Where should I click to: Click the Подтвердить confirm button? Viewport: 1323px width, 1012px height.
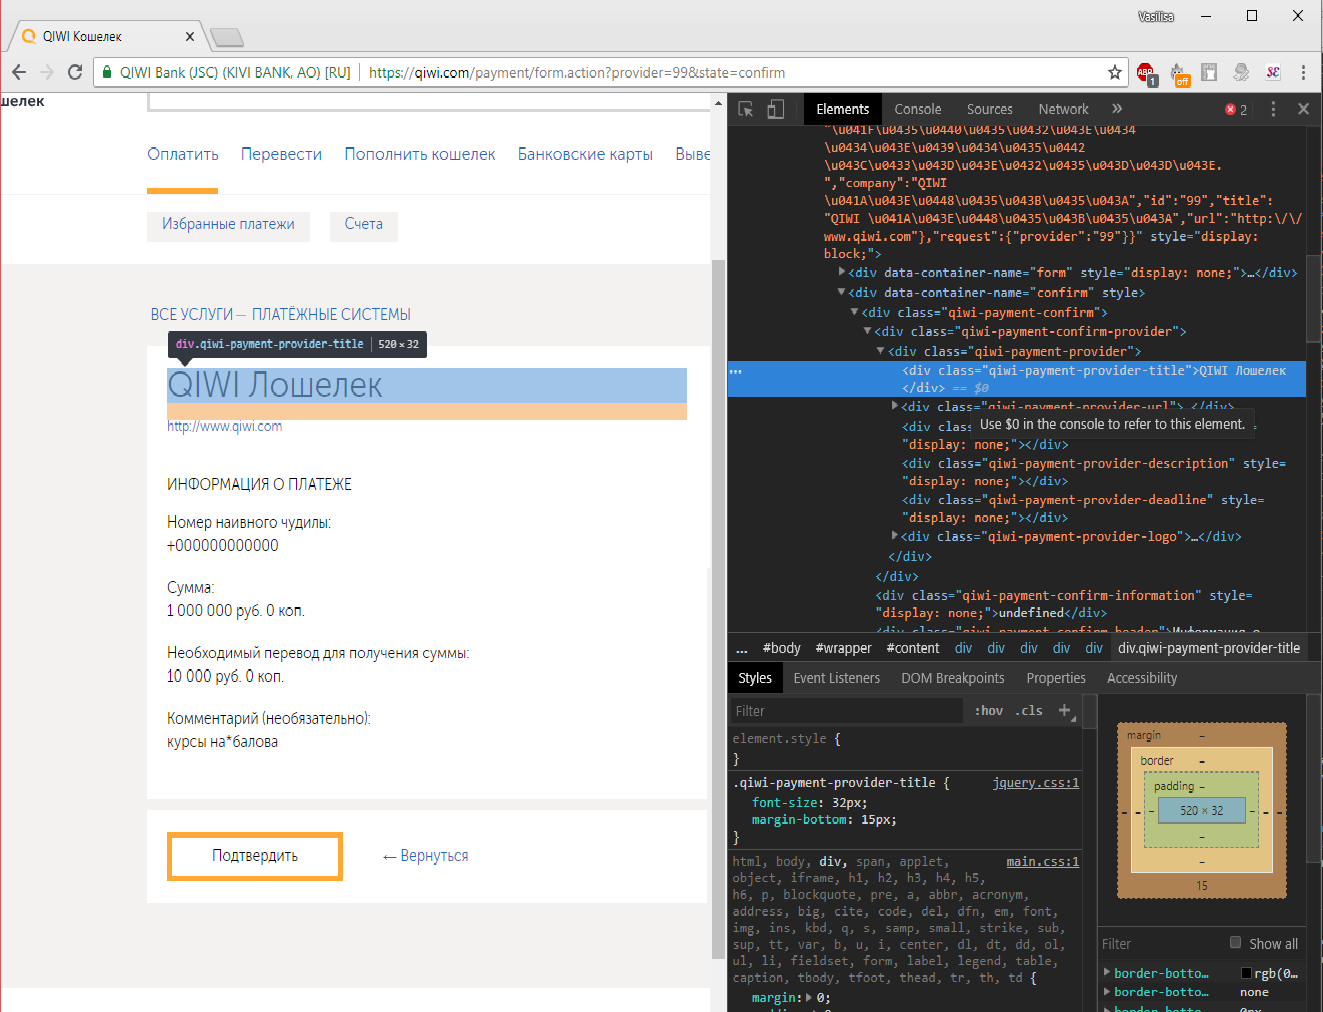point(255,856)
